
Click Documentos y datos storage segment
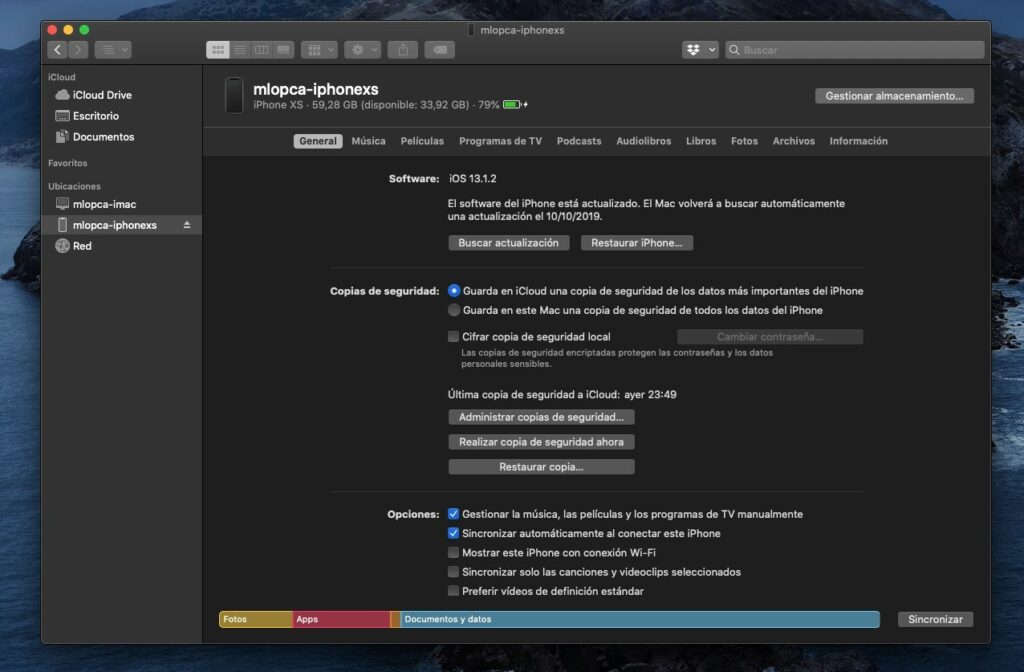point(640,619)
